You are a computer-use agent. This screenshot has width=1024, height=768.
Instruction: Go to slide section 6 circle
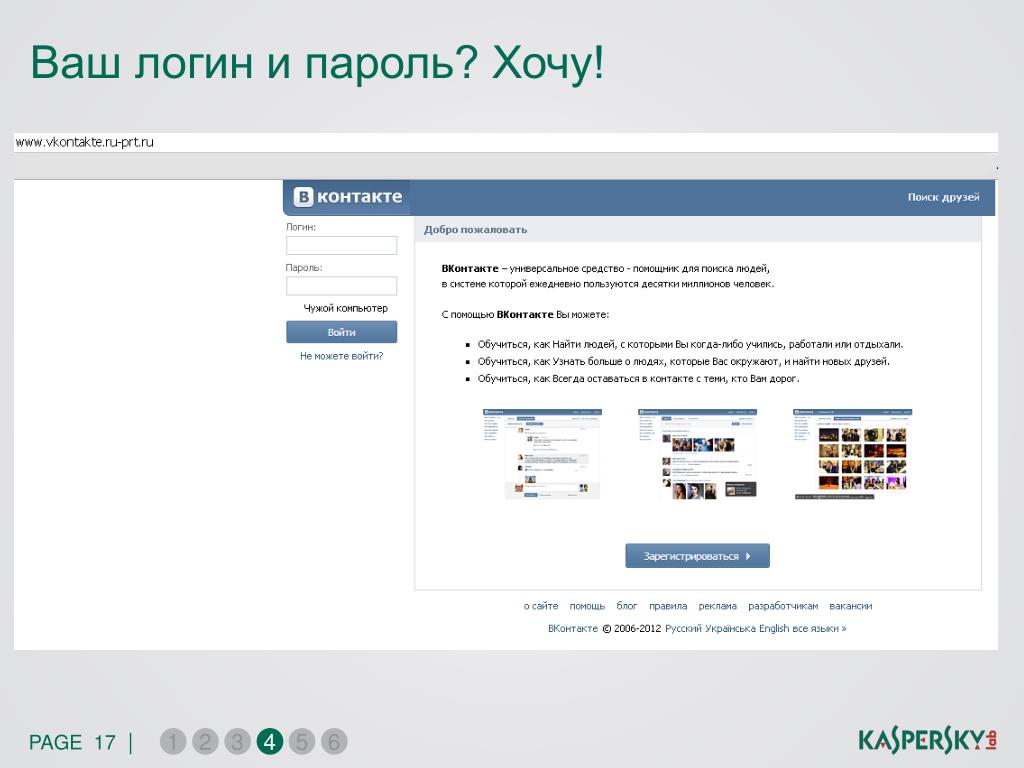click(x=334, y=741)
